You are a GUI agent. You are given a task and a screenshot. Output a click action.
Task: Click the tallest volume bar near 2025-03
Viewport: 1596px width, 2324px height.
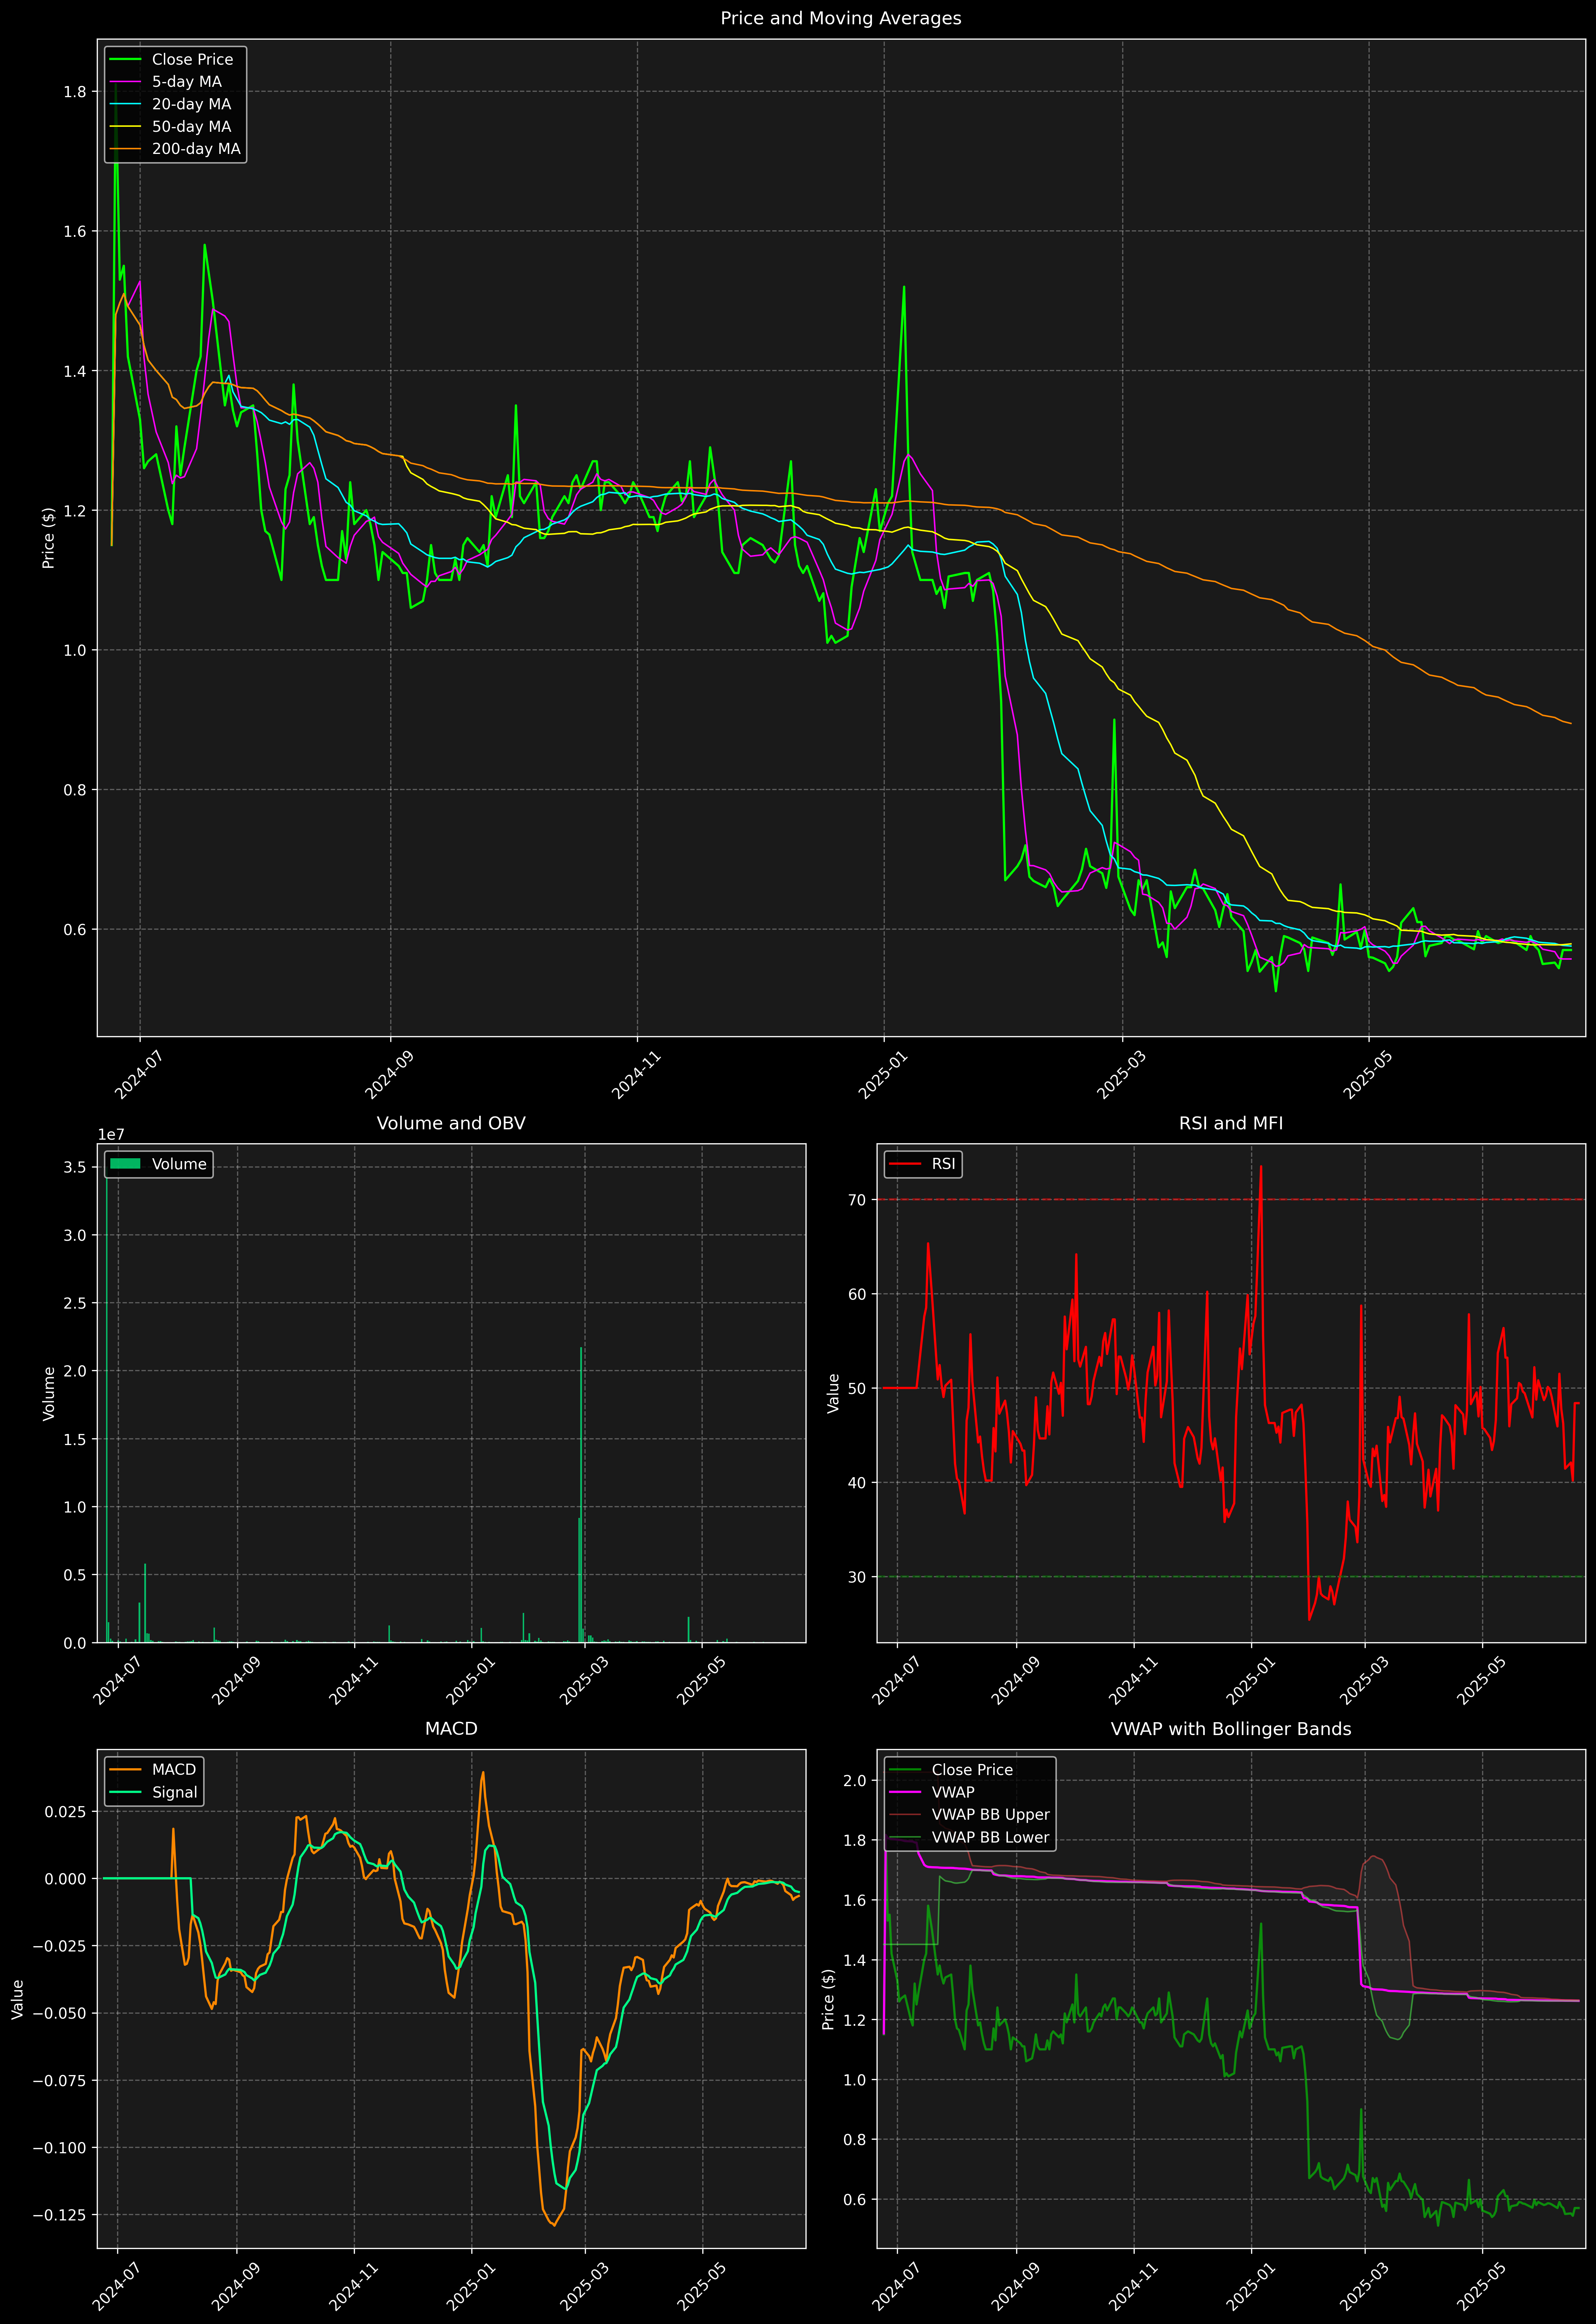click(x=581, y=1495)
